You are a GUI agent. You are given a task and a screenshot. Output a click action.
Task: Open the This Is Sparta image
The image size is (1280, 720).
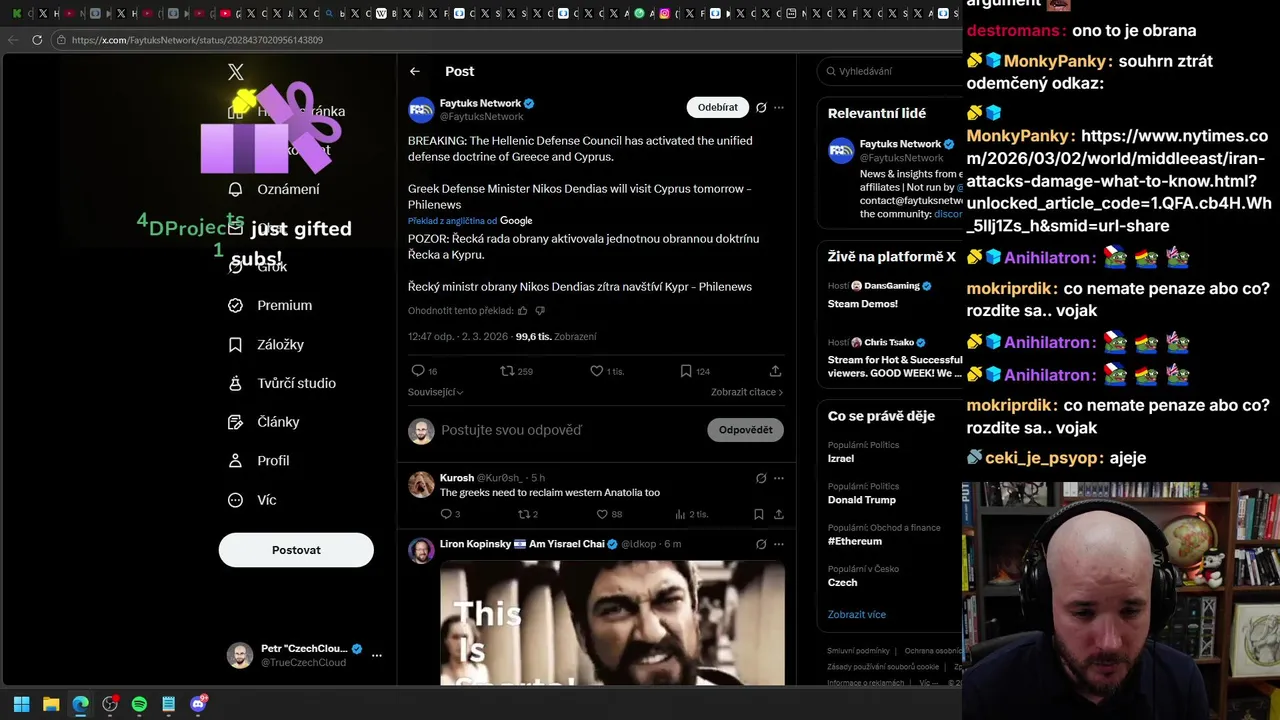[x=612, y=623]
